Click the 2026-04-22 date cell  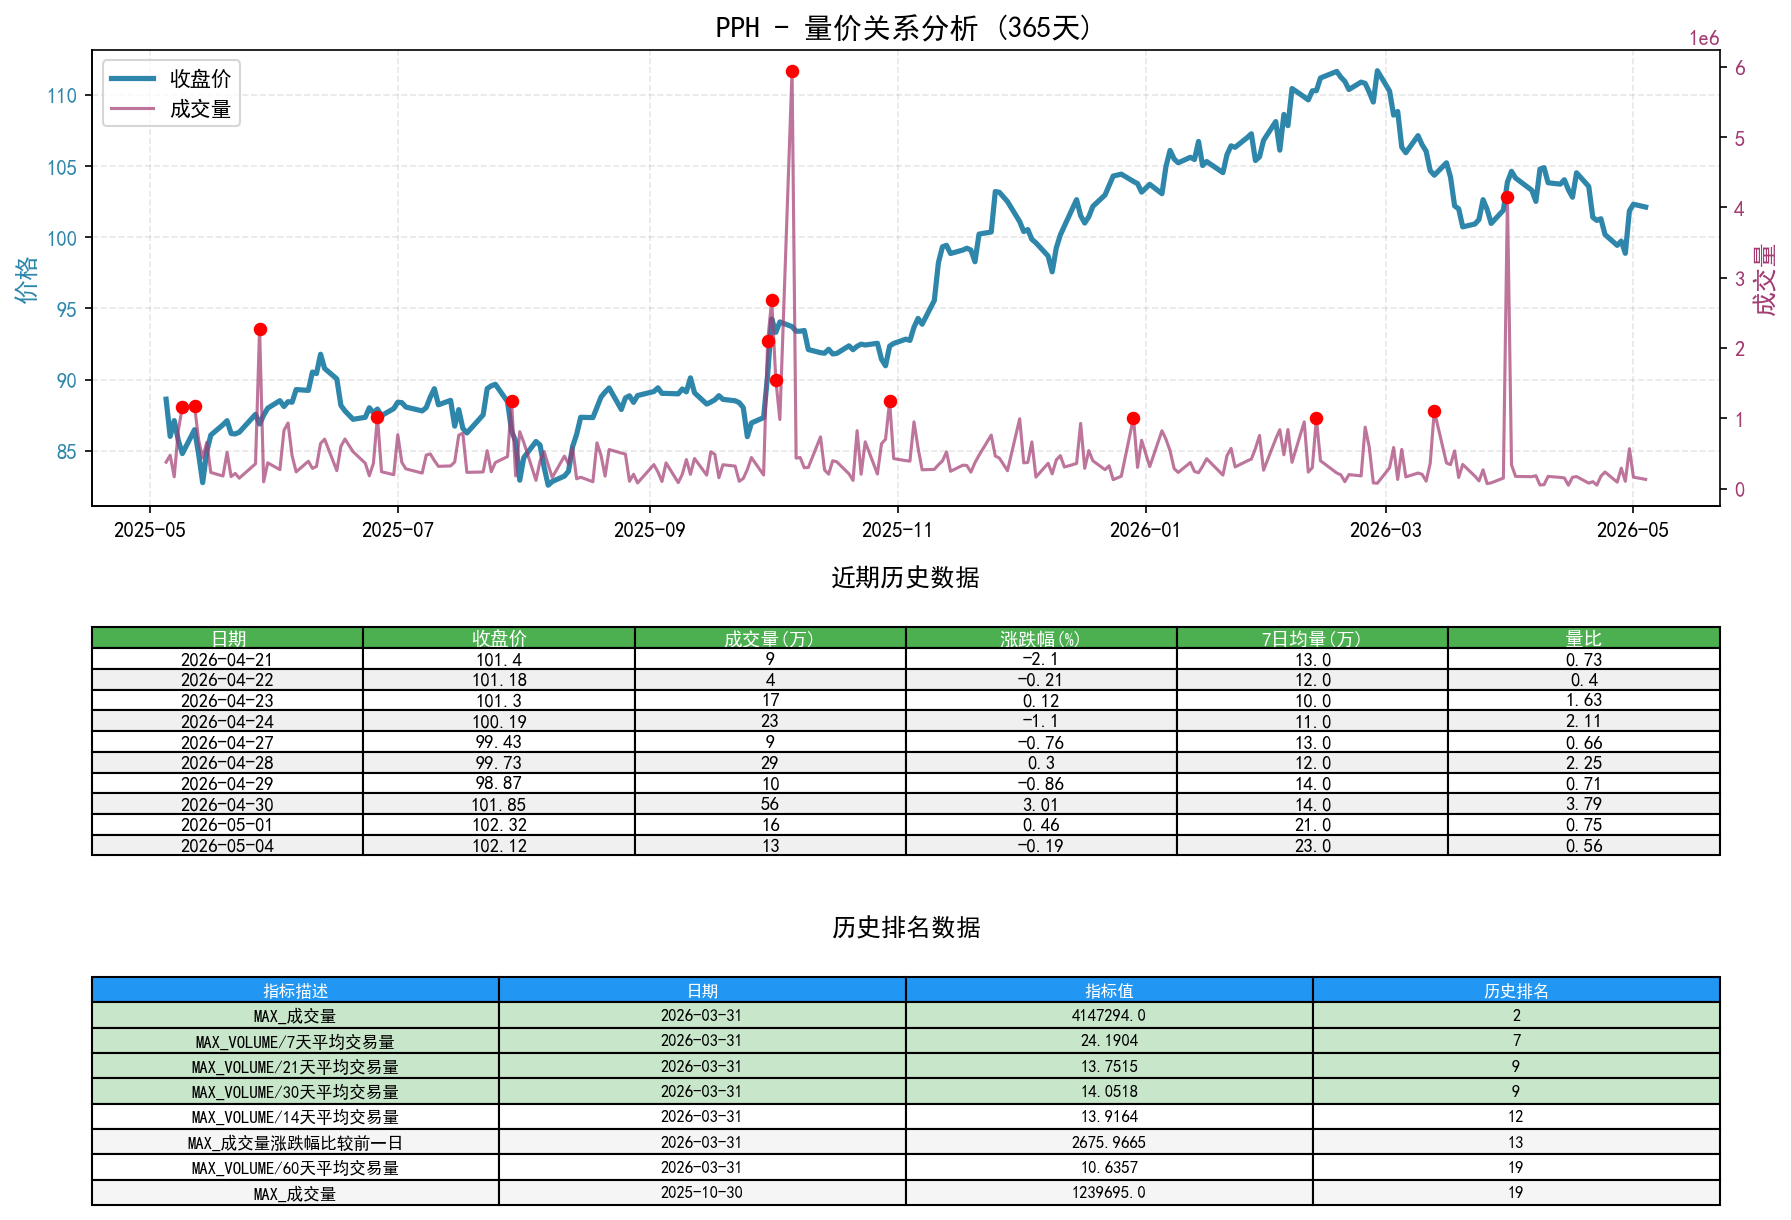click(227, 680)
